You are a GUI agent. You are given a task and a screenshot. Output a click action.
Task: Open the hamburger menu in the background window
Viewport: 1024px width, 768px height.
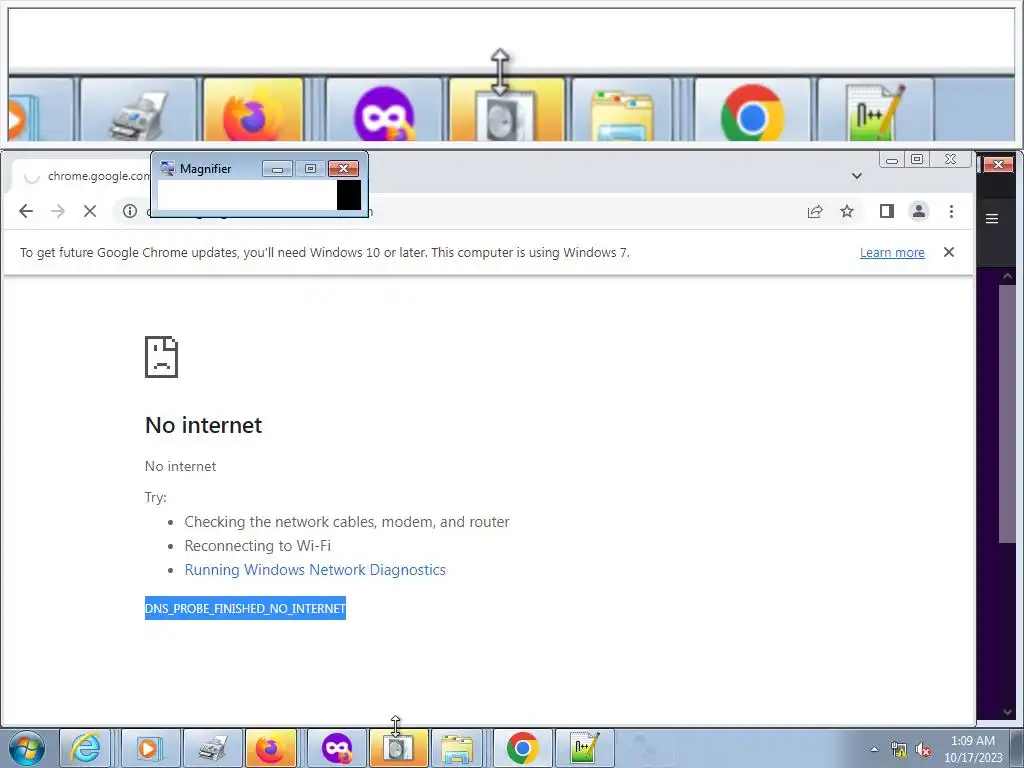(992, 219)
